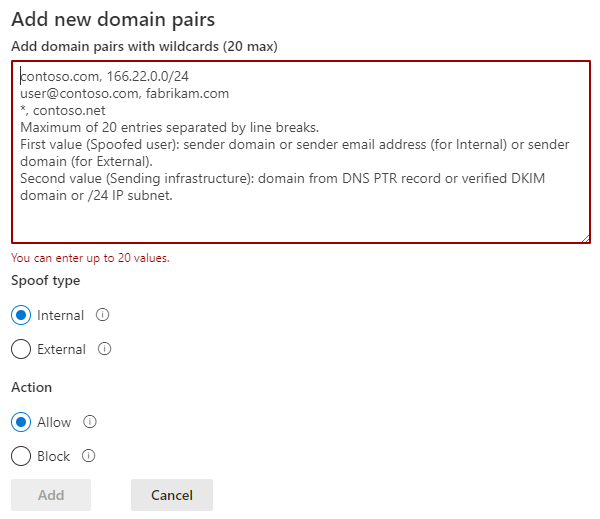This screenshot has width=600, height=519.
Task: Select the Internal spoof type radio circle
Action: [x=21, y=315]
